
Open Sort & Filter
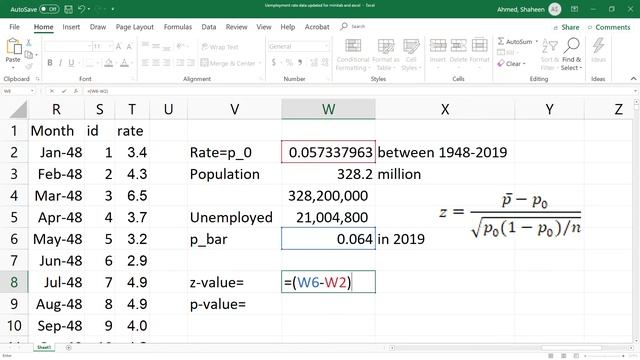coord(549,55)
